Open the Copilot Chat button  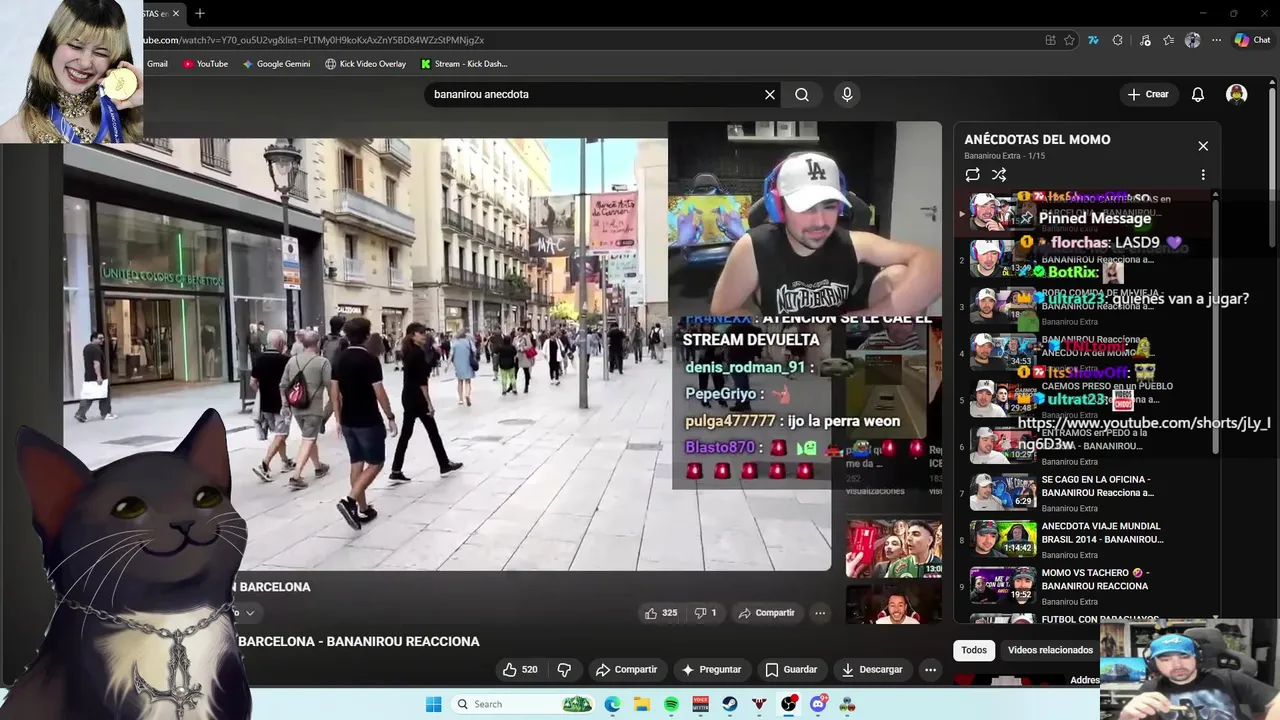[x=1252, y=40]
